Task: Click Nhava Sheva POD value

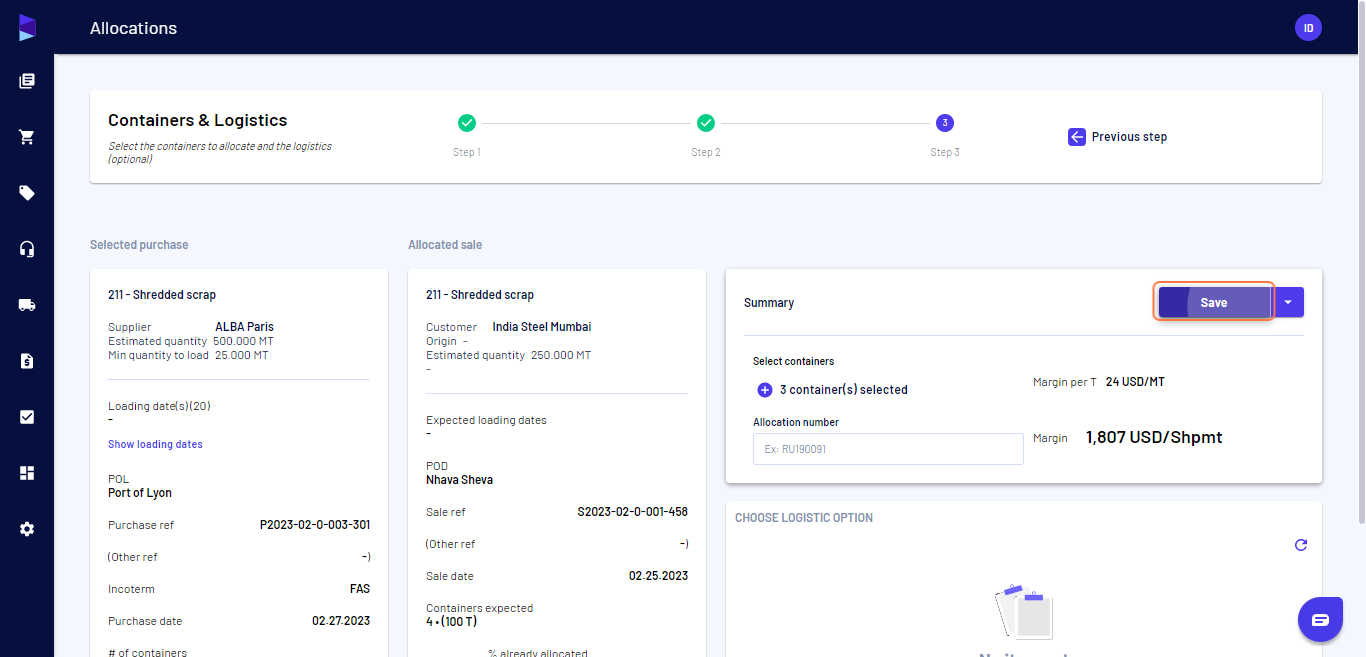Action: 460,480
